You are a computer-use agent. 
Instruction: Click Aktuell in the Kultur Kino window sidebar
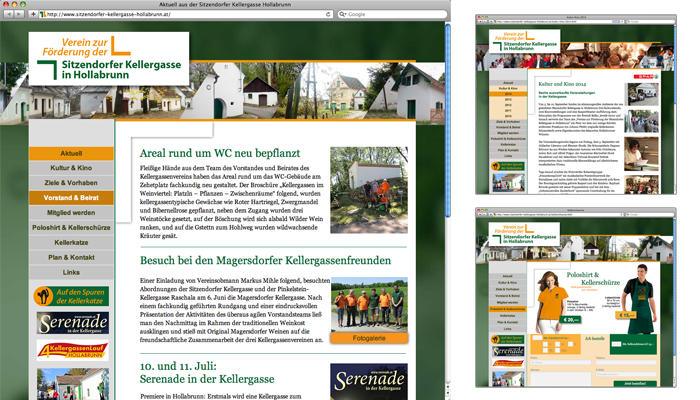click(x=508, y=83)
